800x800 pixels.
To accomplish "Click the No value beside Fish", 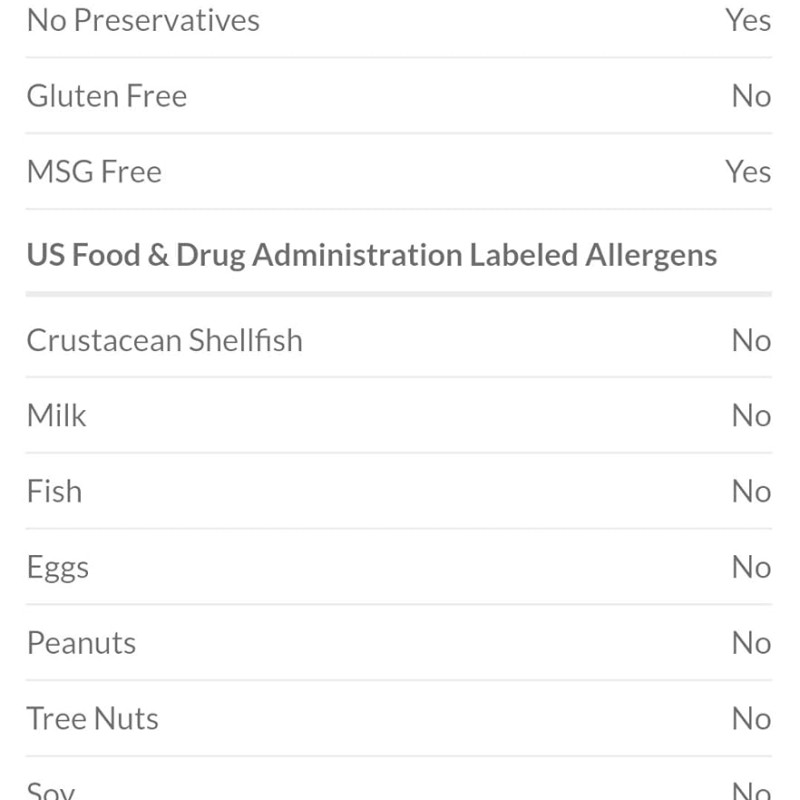I will coord(751,492).
